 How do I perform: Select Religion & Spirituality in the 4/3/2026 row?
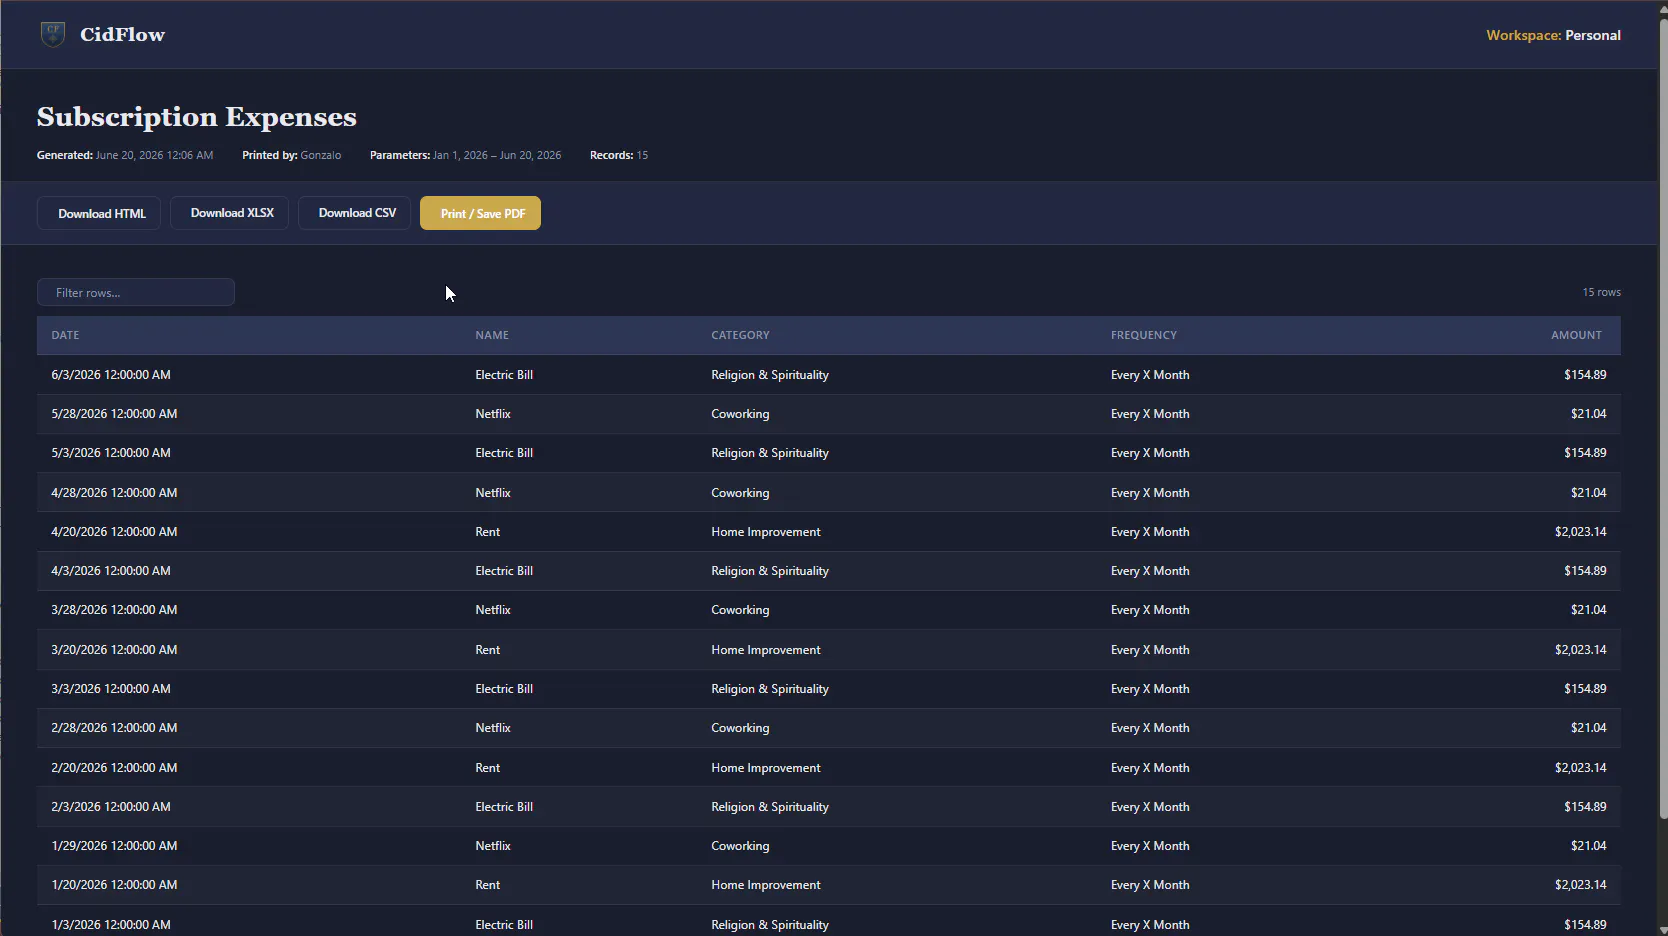pyautogui.click(x=770, y=571)
